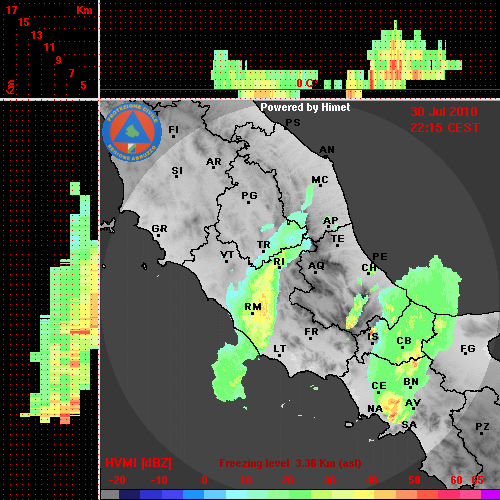500x500 pixels.
Task: Click the date '30 Jul 2010'
Action: click(x=444, y=112)
